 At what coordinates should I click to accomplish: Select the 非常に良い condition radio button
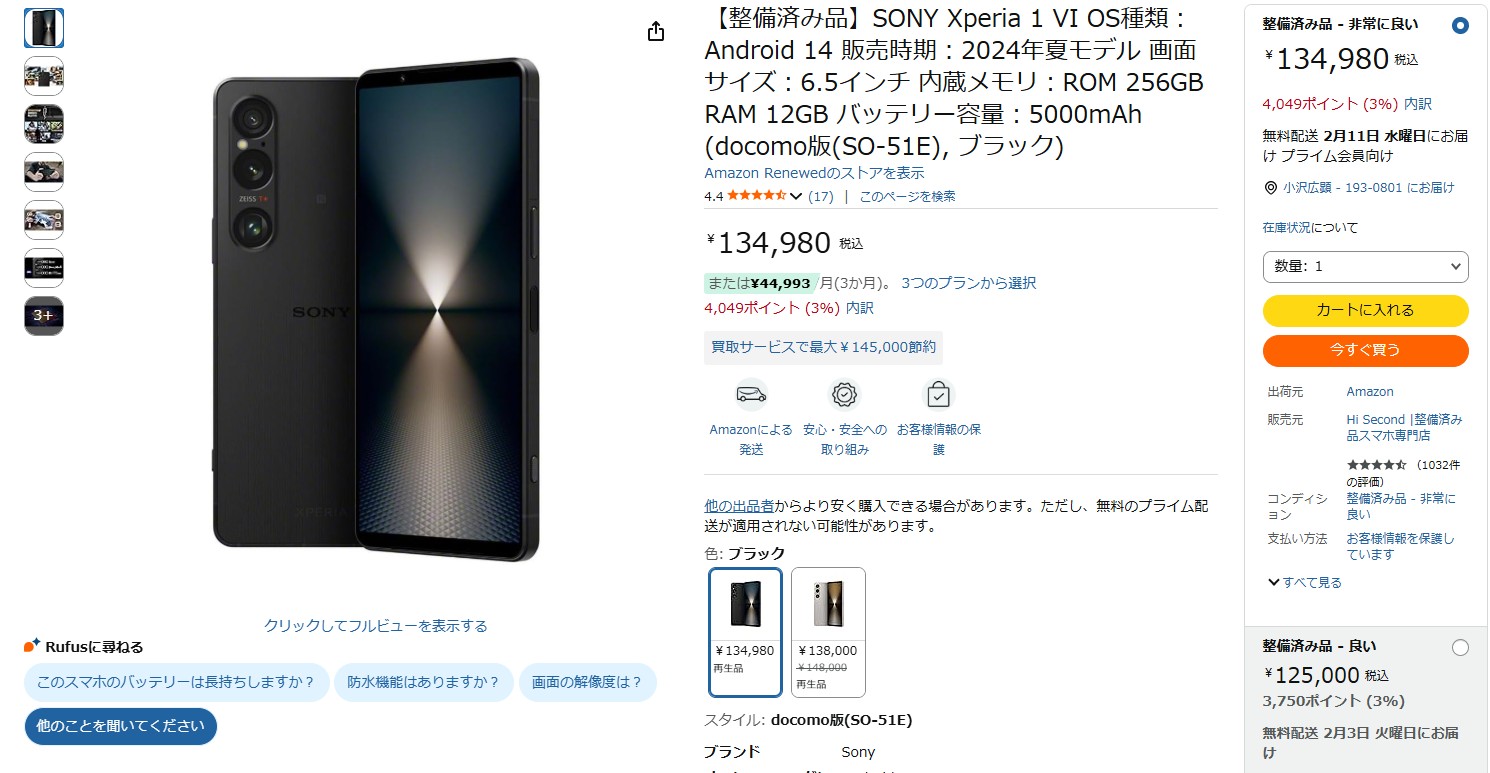click(1460, 26)
